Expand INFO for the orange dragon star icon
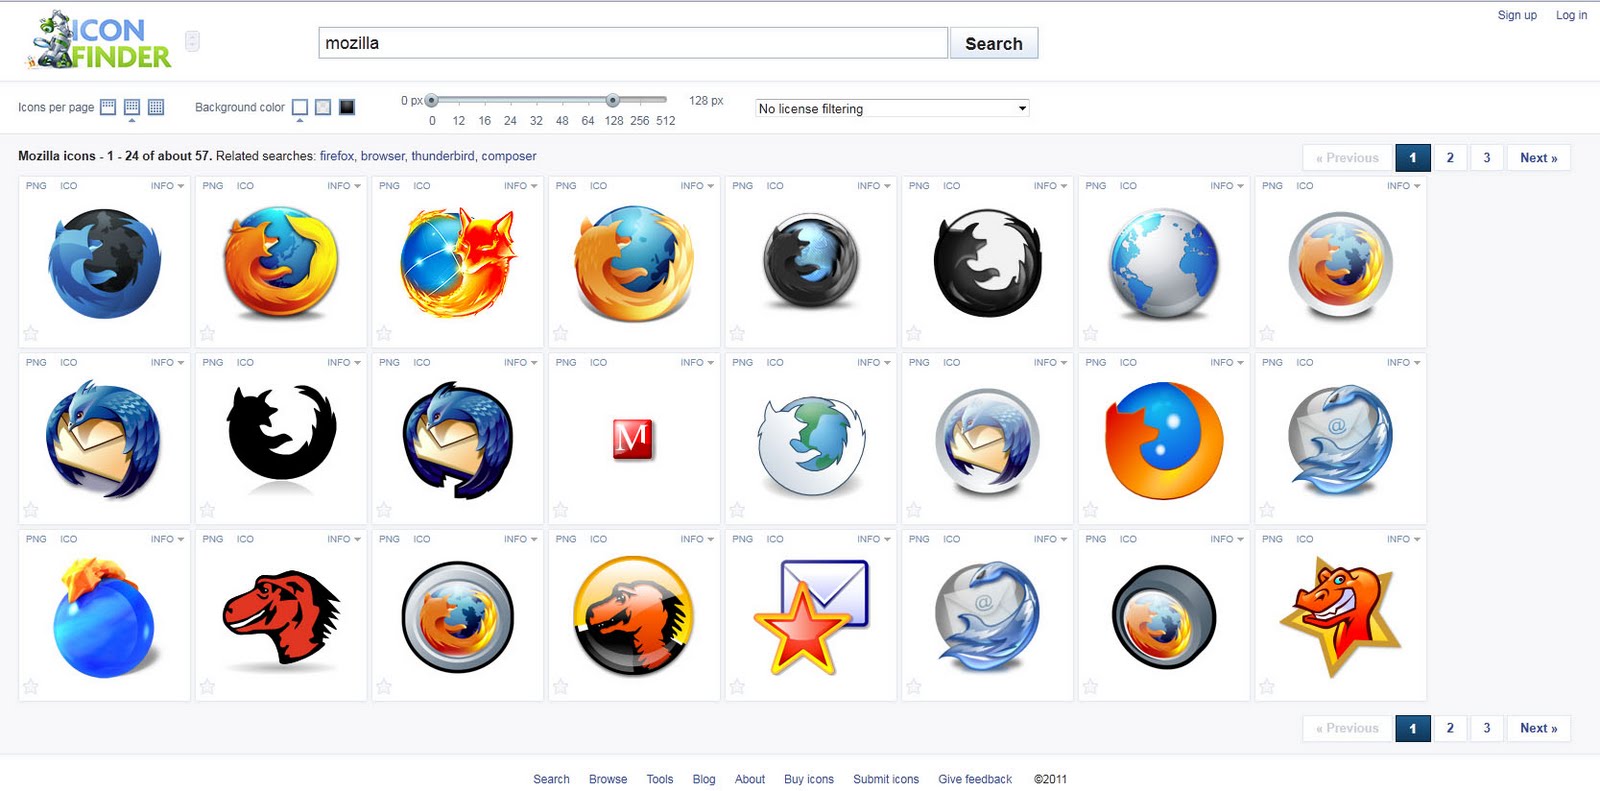1600x791 pixels. point(1403,539)
